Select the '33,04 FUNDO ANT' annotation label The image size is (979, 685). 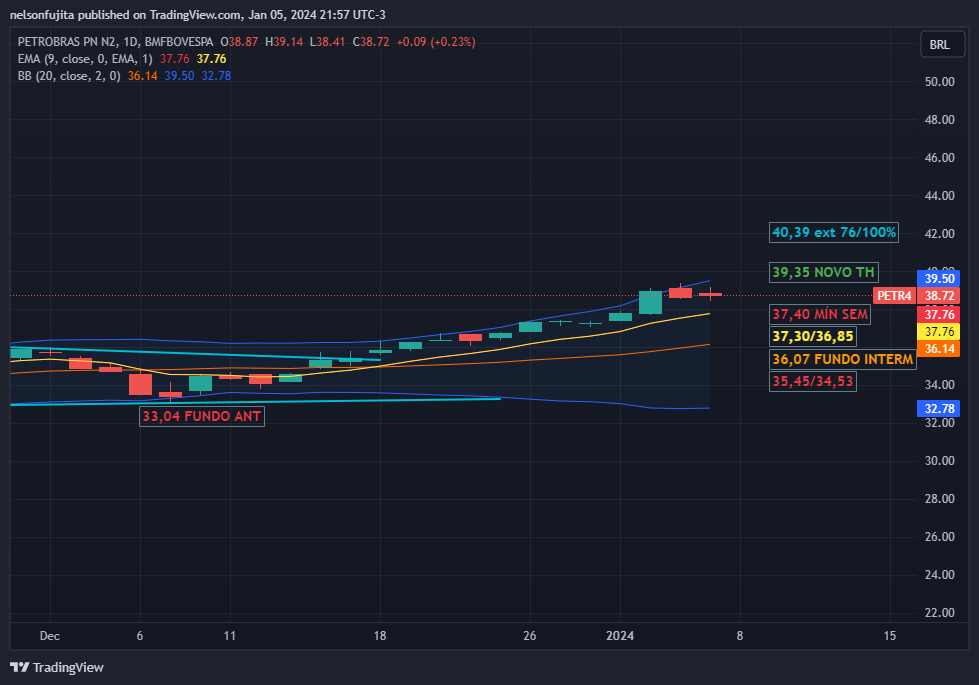click(x=202, y=416)
